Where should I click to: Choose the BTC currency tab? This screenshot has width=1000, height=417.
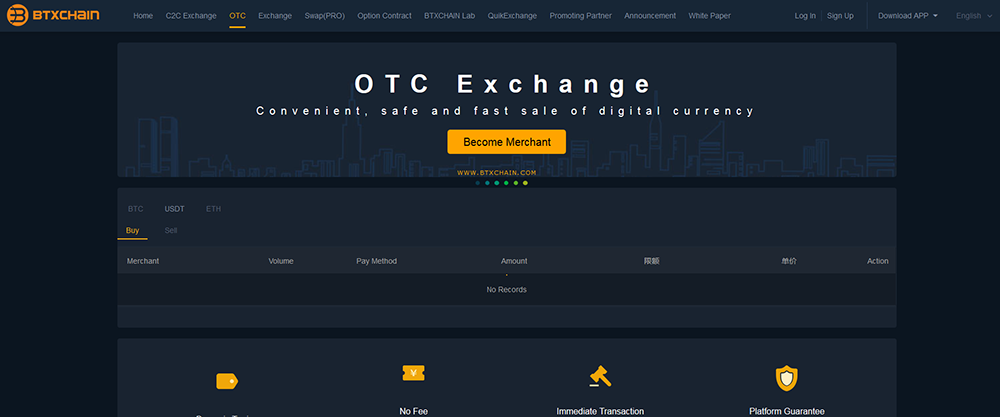click(136, 209)
